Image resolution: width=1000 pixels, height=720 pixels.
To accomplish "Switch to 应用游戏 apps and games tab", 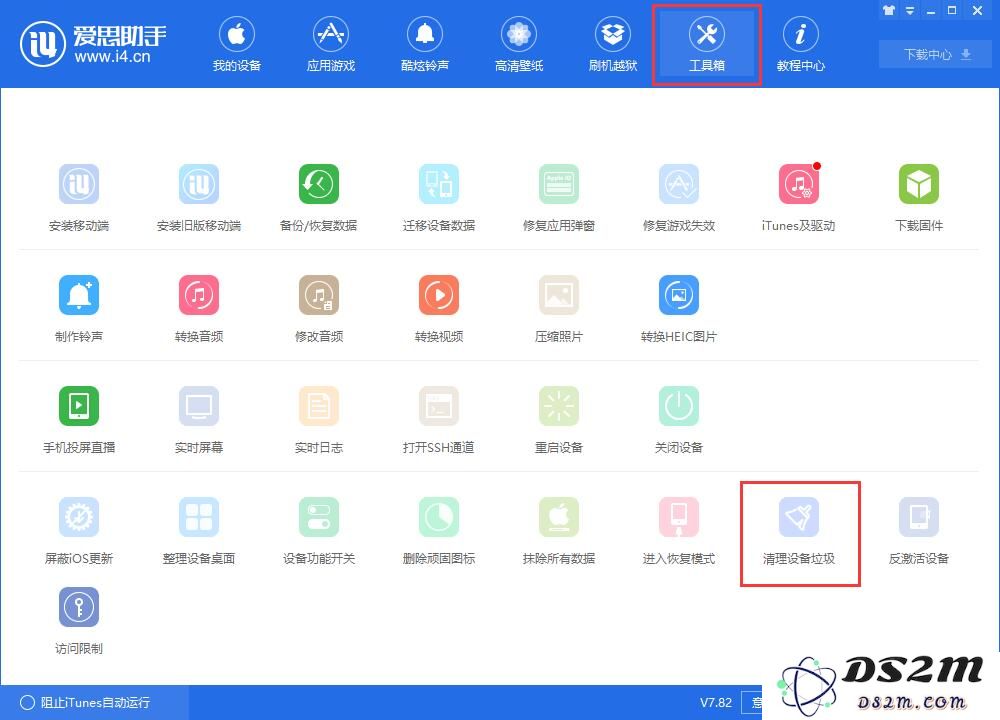I will click(330, 44).
